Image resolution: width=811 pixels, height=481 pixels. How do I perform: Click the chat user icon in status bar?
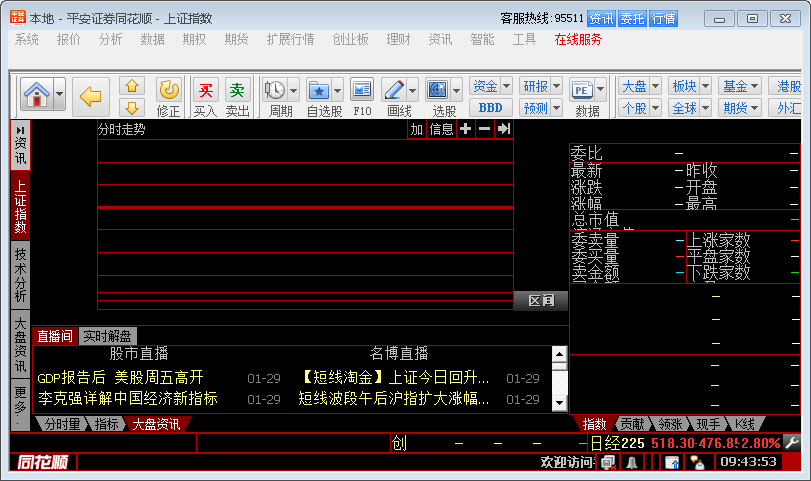tap(697, 462)
